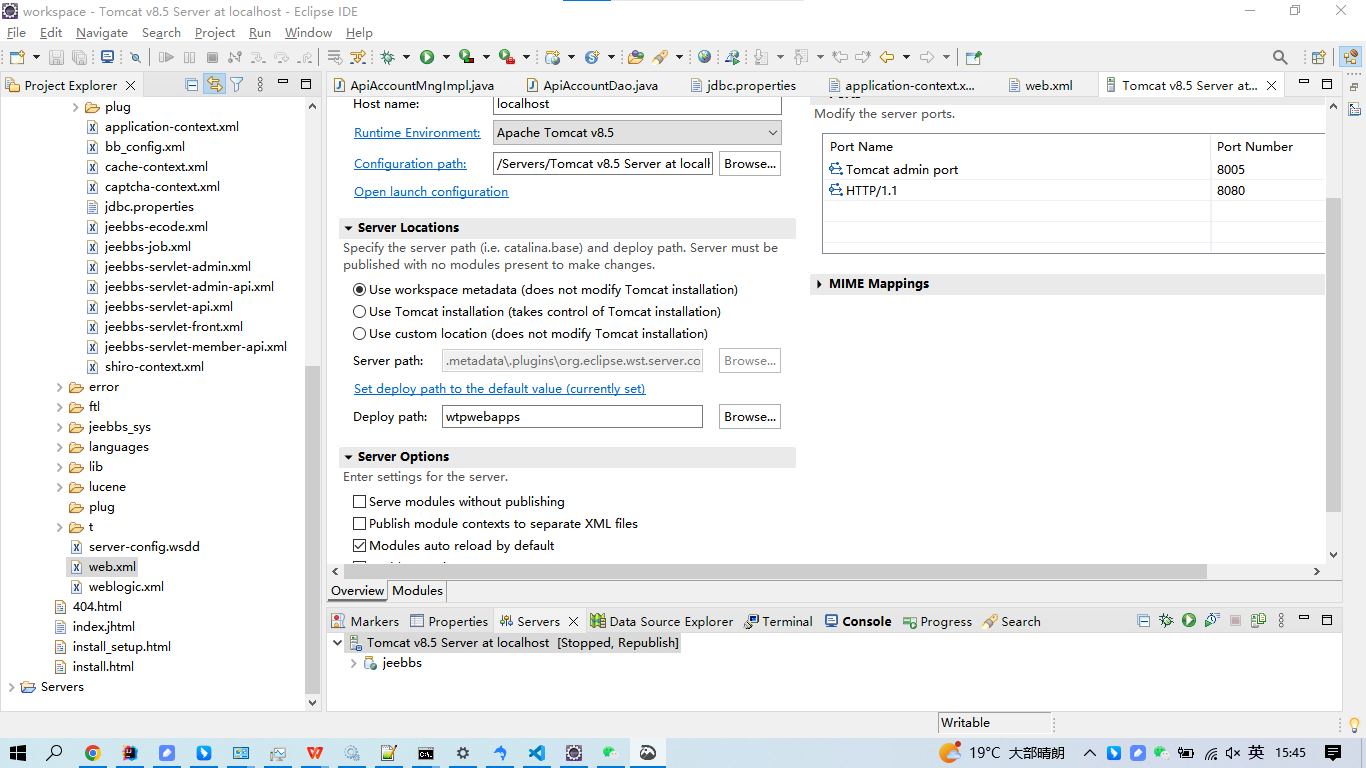Open Project Explorer view menu dots
The image size is (1366, 768).
(261, 85)
